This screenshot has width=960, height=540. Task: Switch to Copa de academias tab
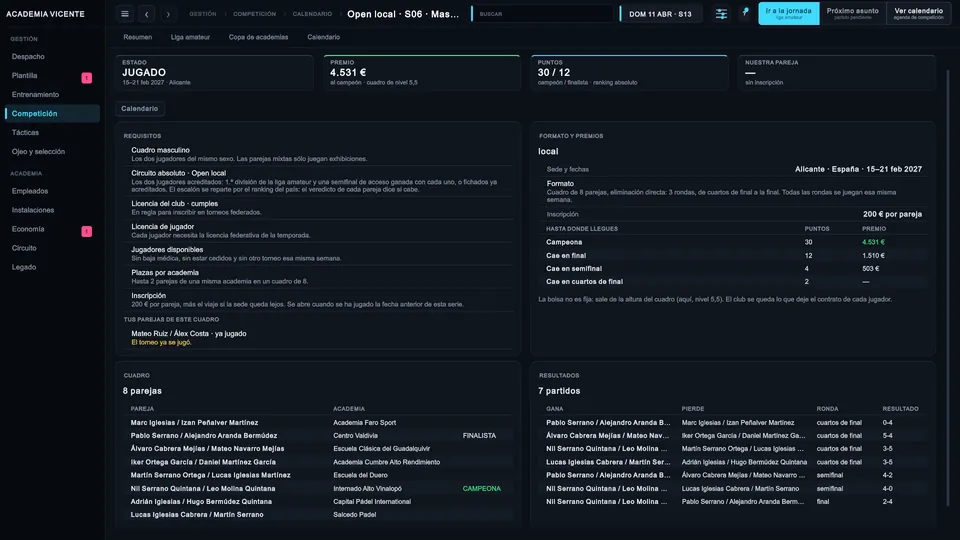tap(258, 37)
